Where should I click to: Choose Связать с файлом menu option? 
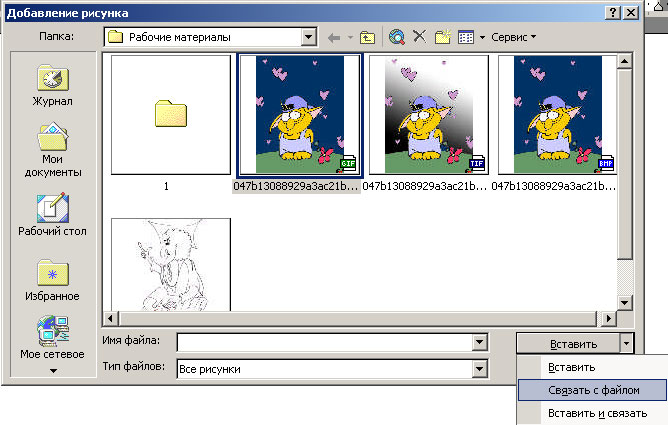[593, 390]
